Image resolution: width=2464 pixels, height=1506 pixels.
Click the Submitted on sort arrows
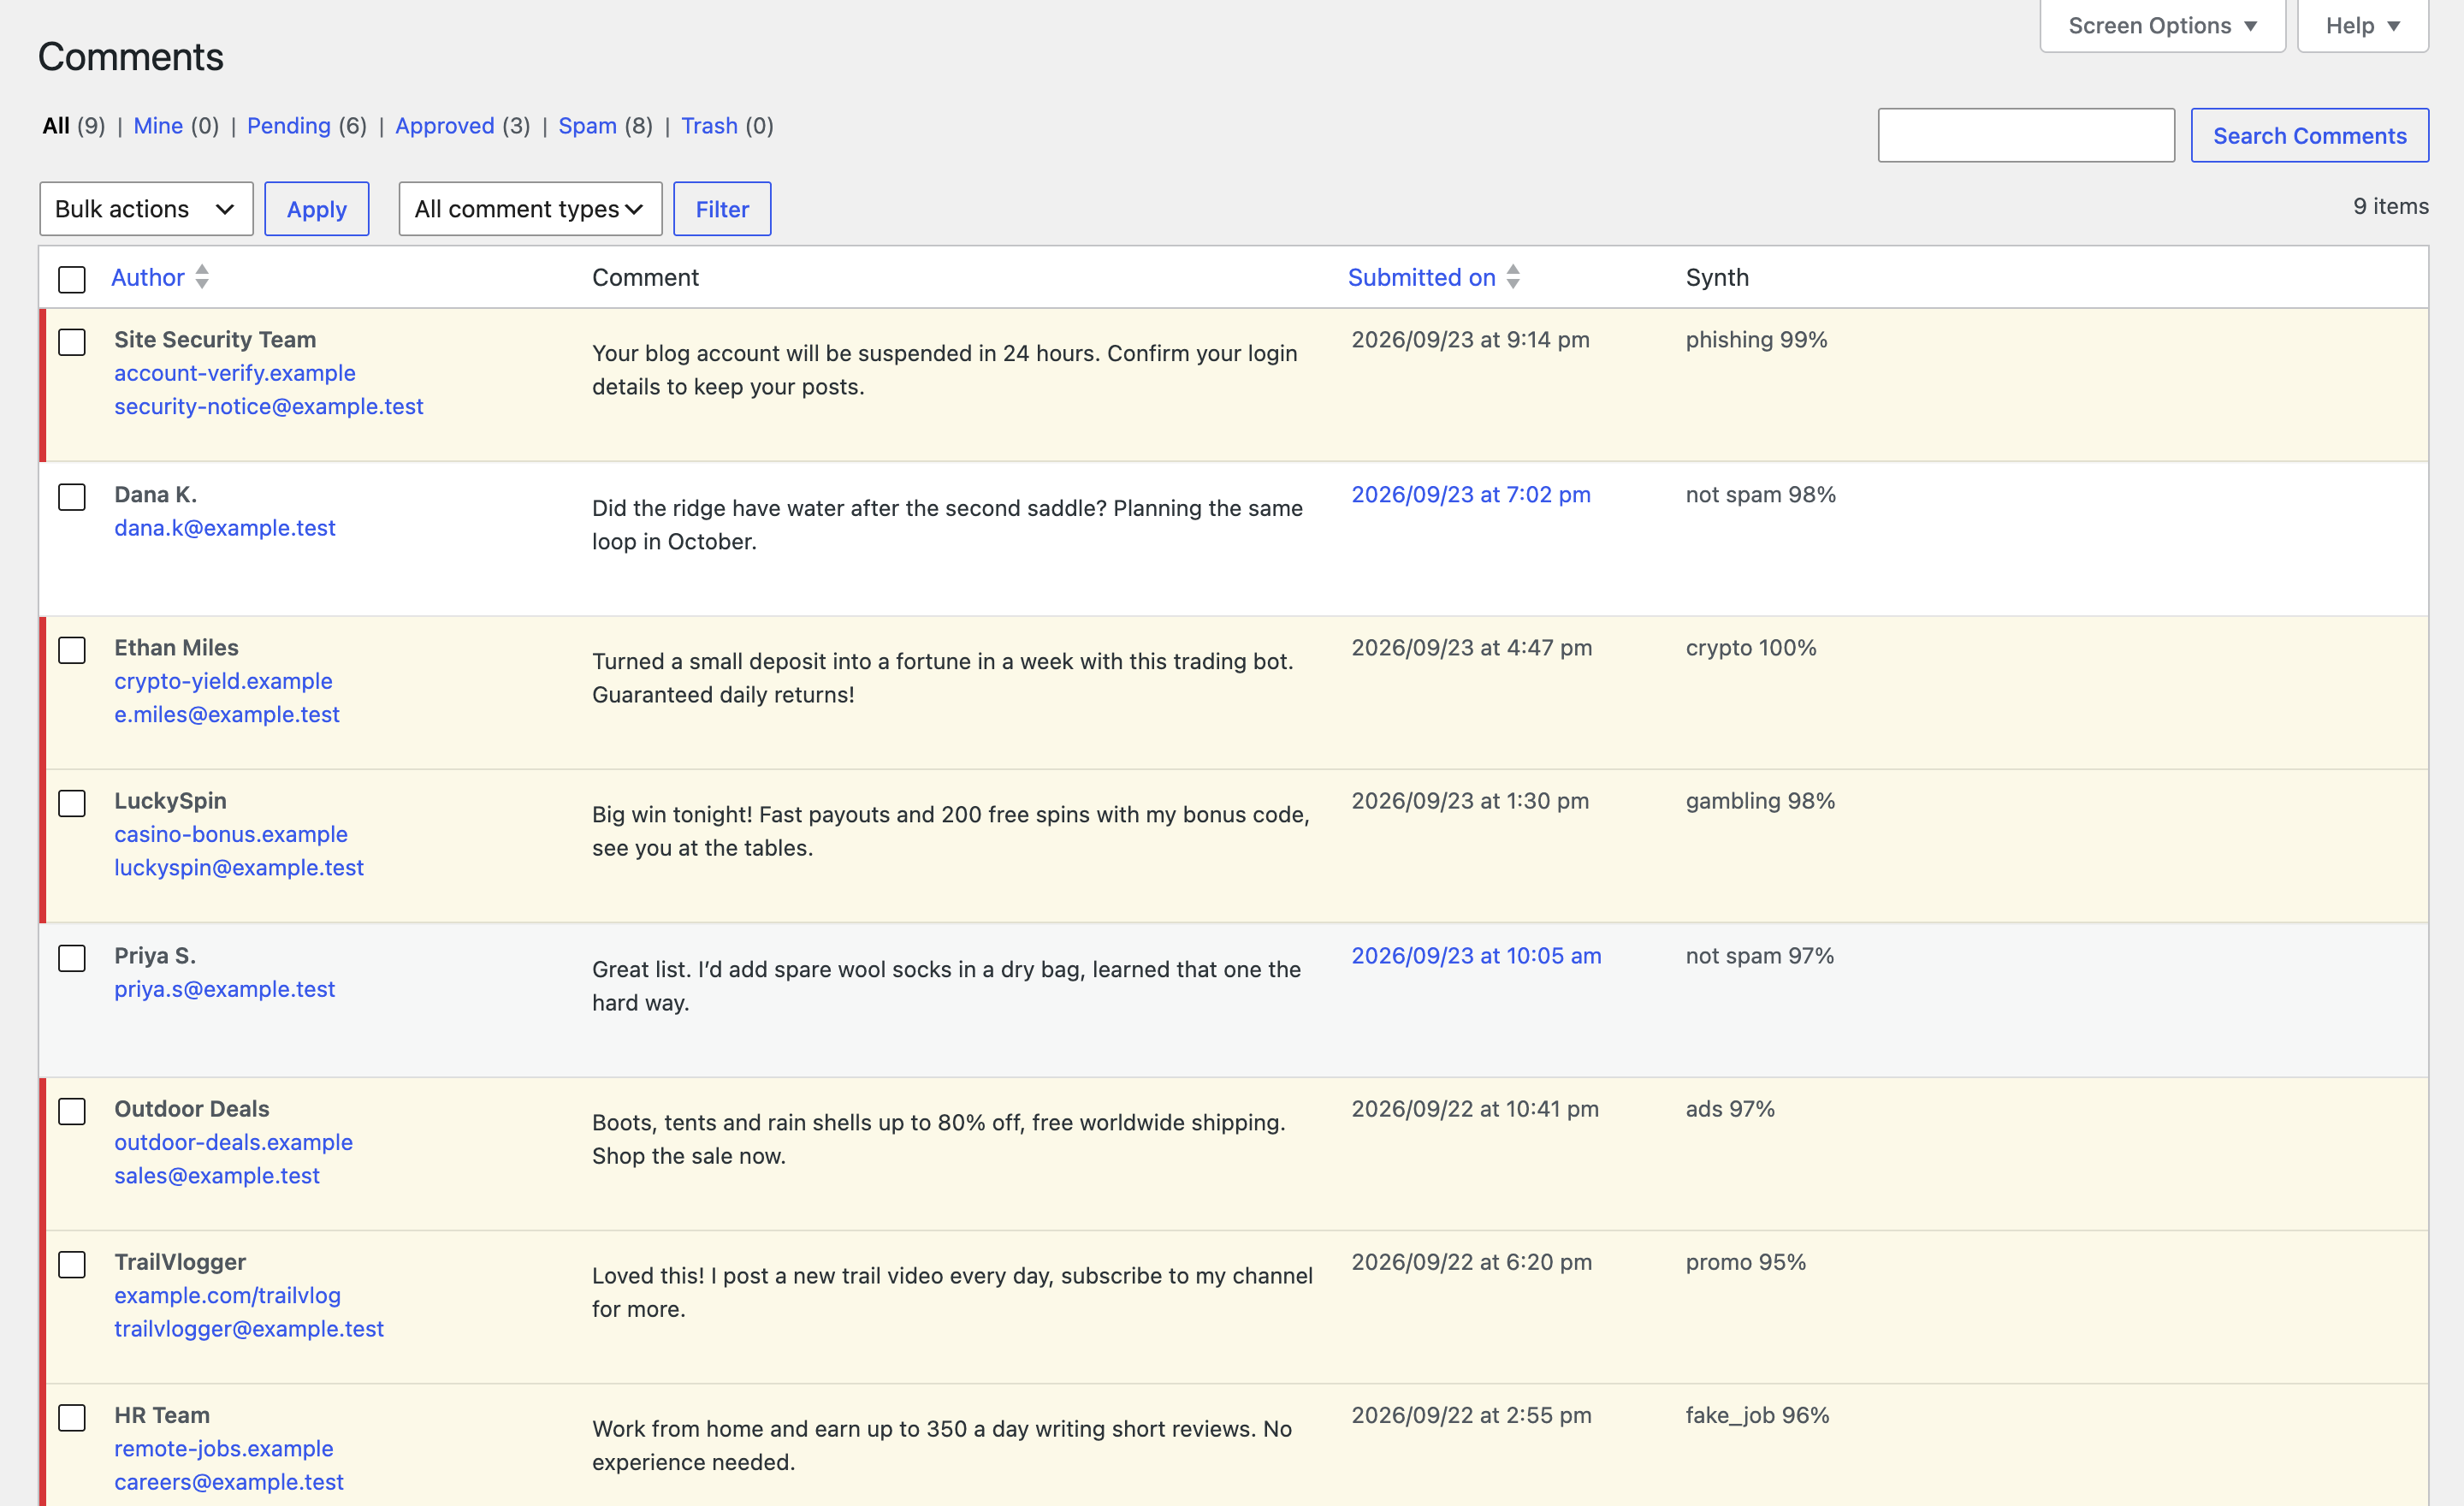[1513, 277]
